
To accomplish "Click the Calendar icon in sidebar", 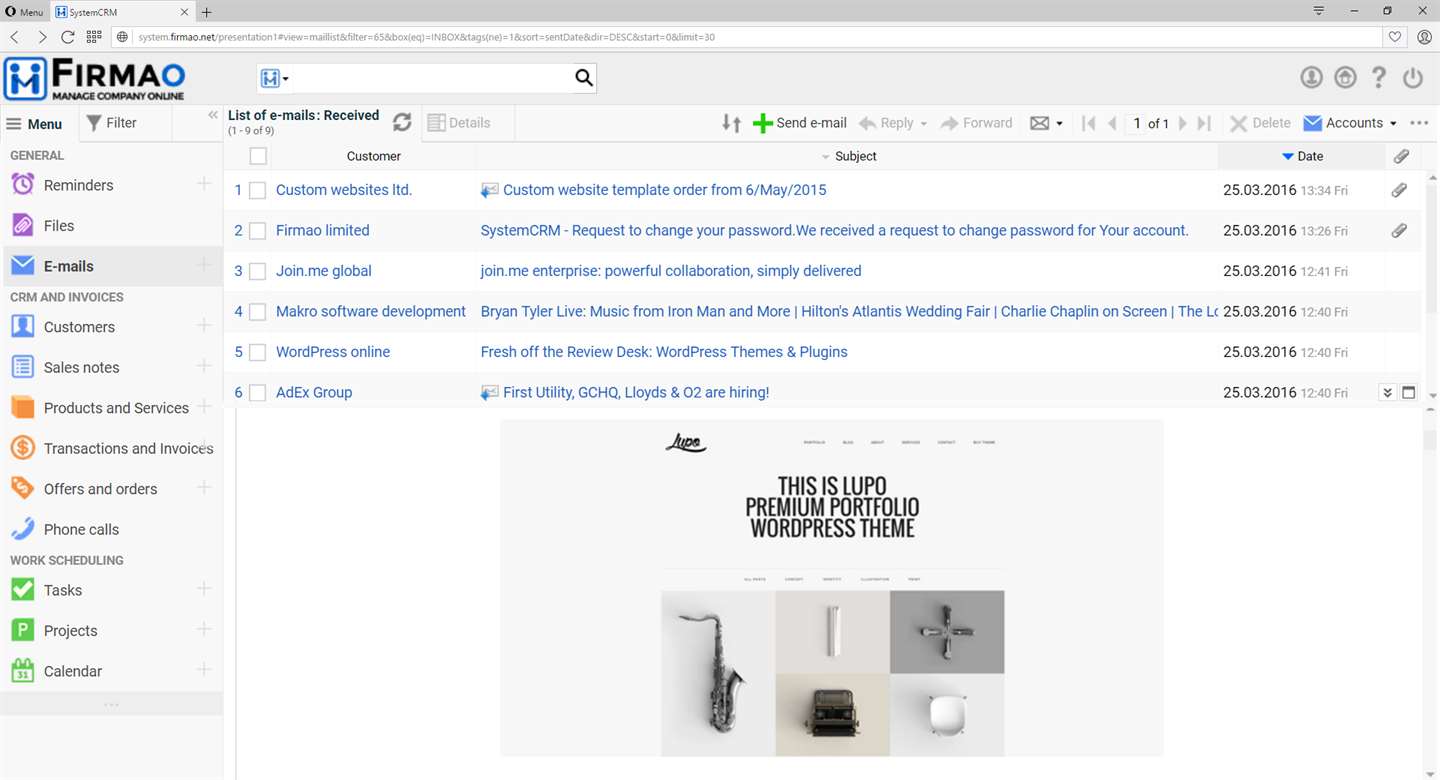I will (x=22, y=671).
